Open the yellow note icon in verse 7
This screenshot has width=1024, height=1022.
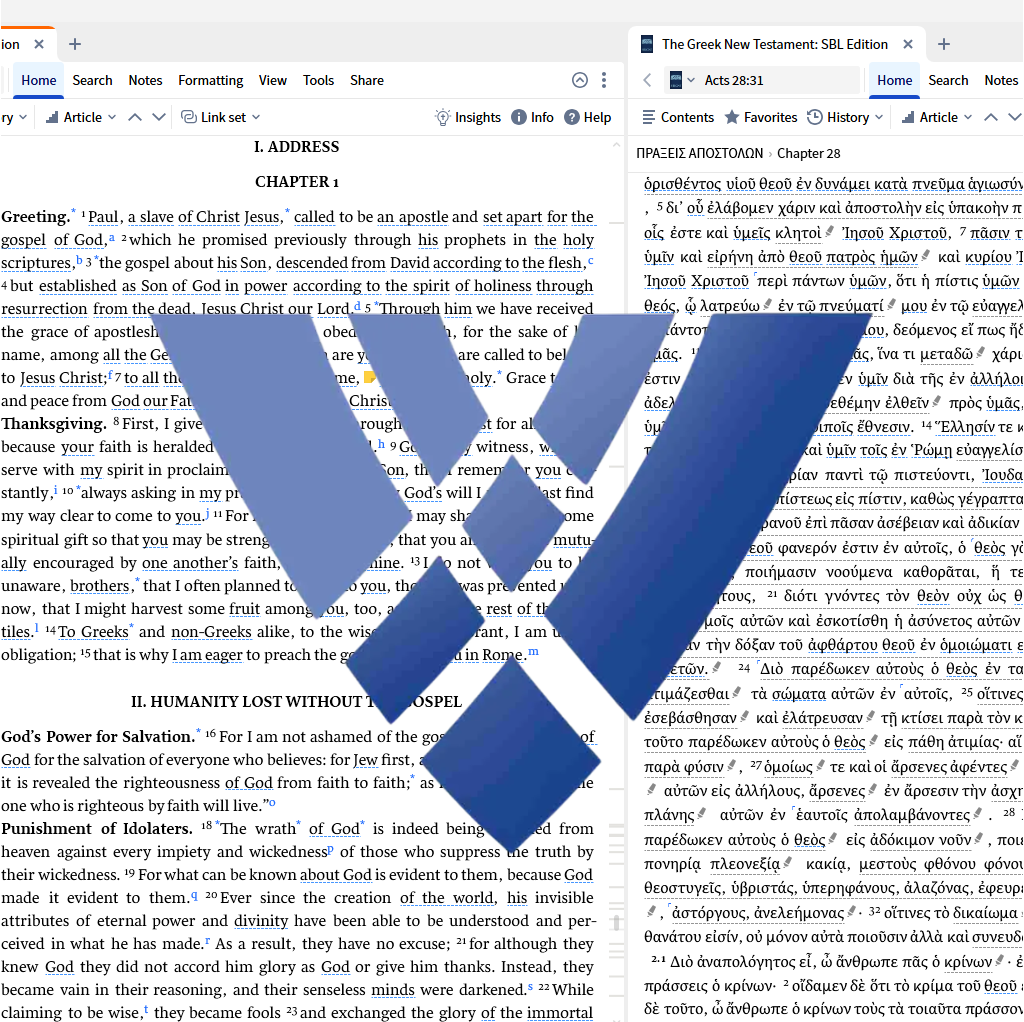(370, 377)
